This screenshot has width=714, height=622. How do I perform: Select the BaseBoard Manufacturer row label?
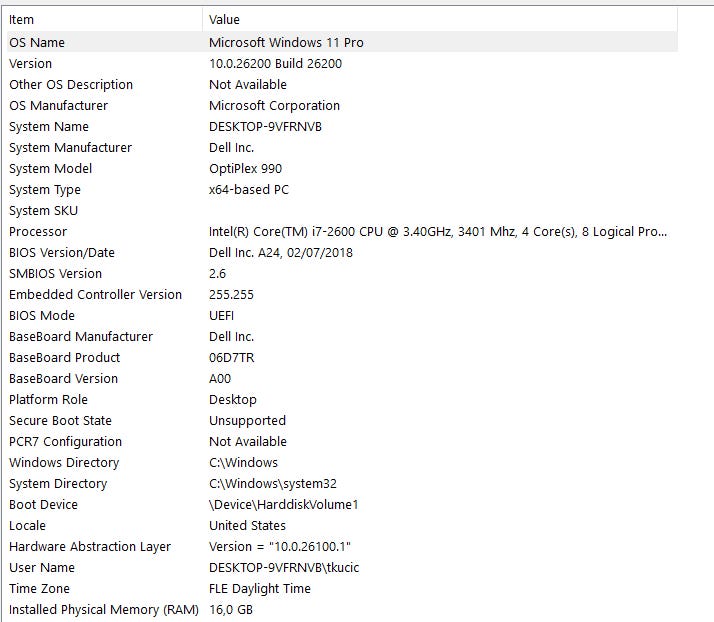point(81,336)
